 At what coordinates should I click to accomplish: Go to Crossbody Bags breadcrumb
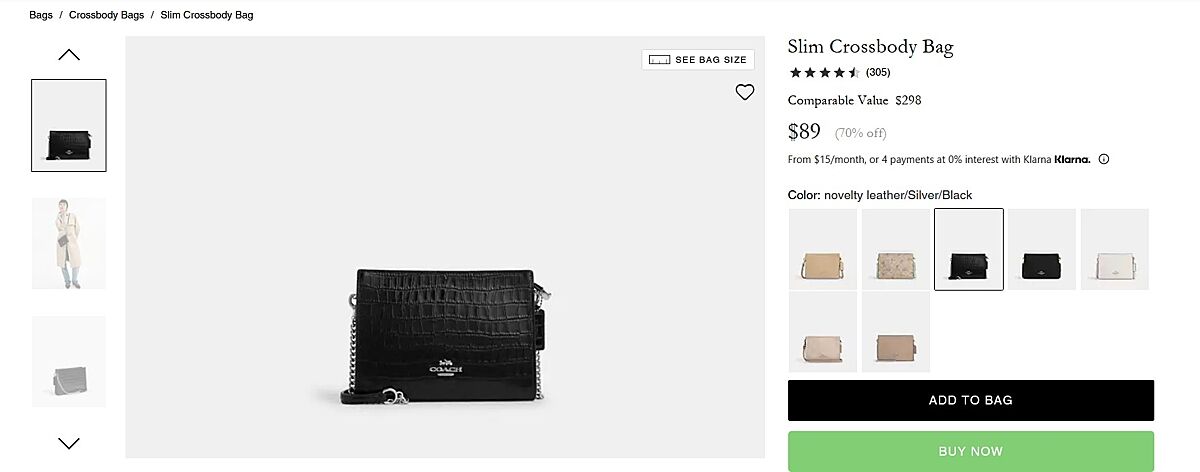[105, 15]
